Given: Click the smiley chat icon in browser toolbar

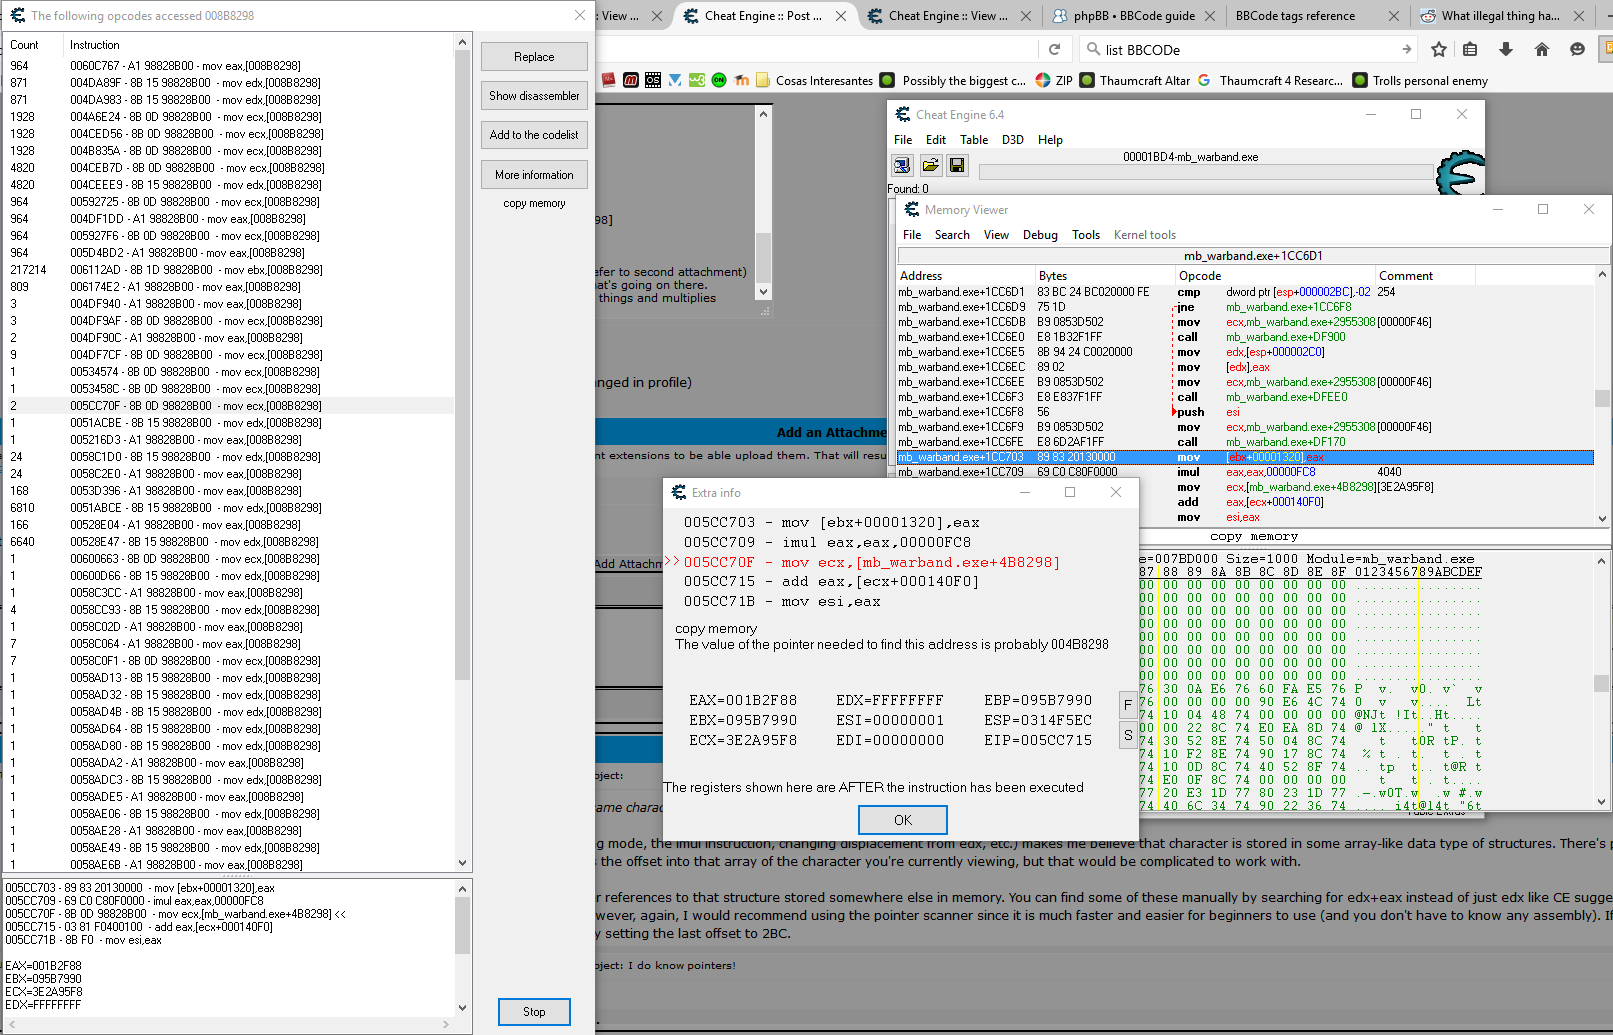Looking at the screenshot, I should pos(1577,49).
